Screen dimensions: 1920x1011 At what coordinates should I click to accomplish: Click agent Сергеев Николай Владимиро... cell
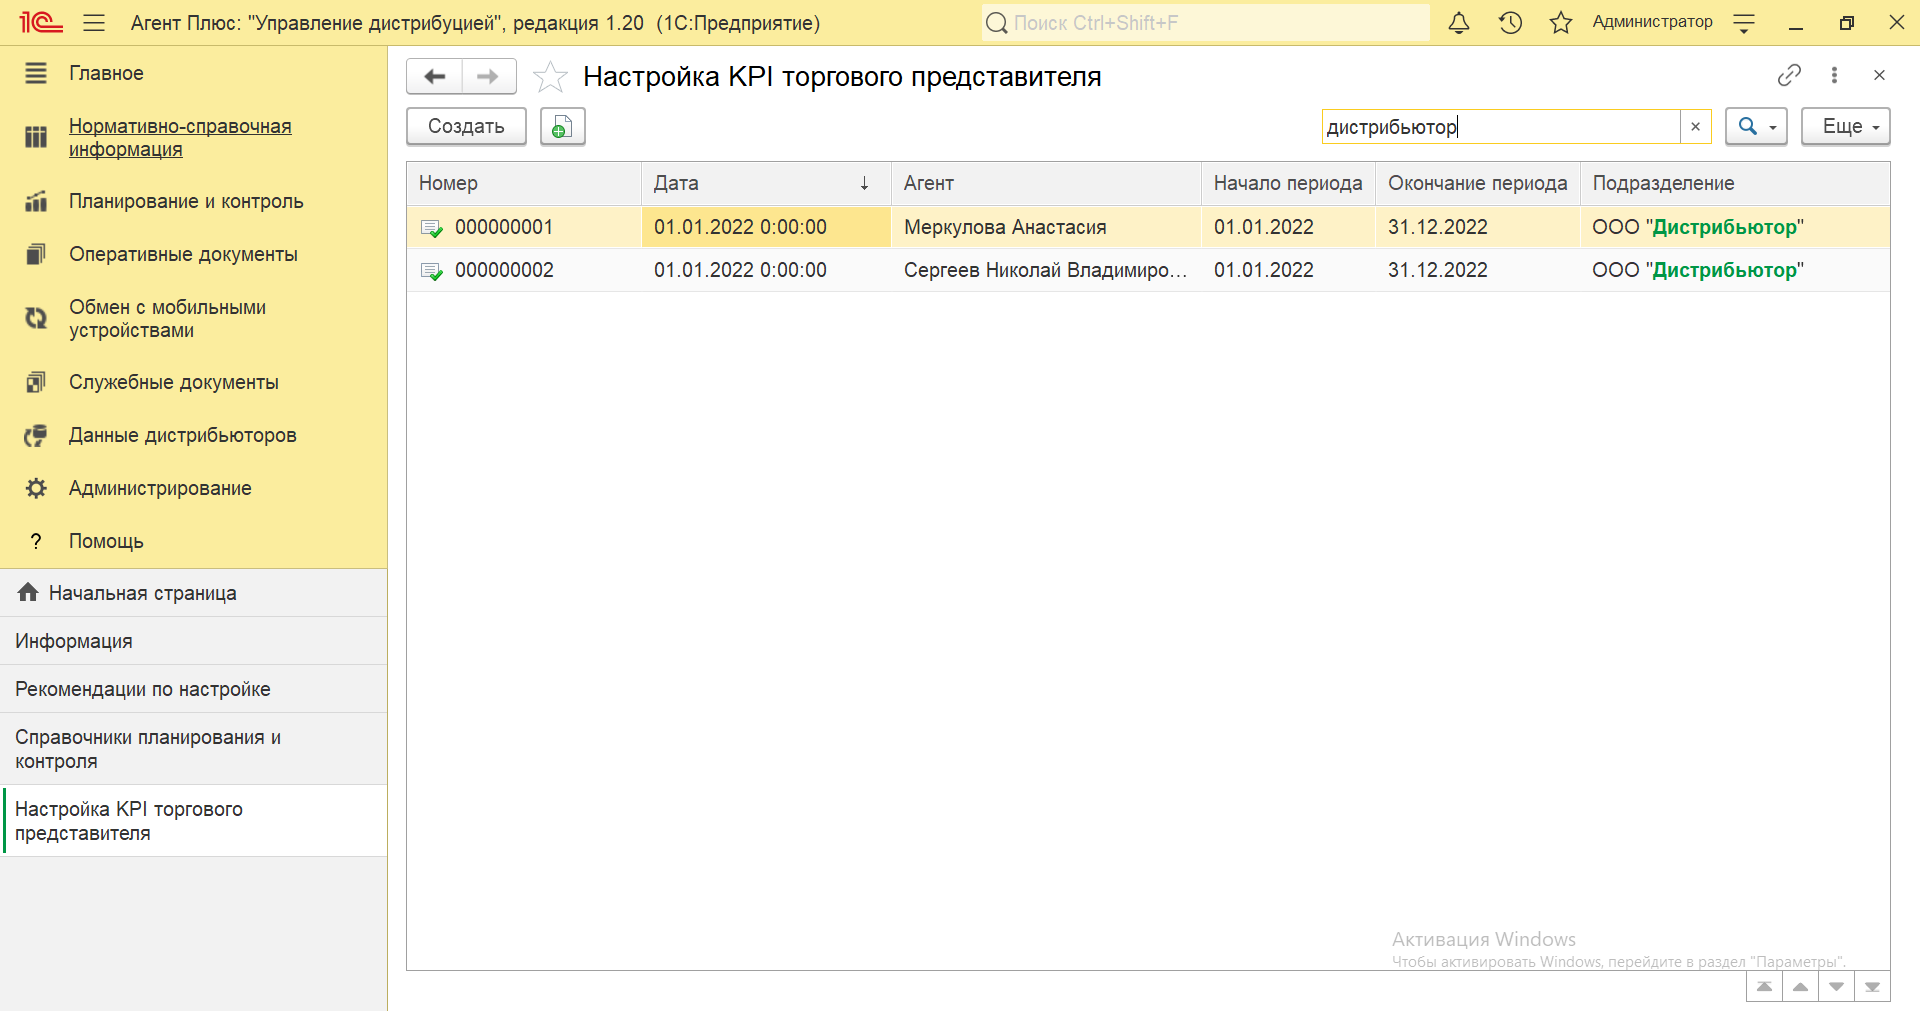[1046, 270]
